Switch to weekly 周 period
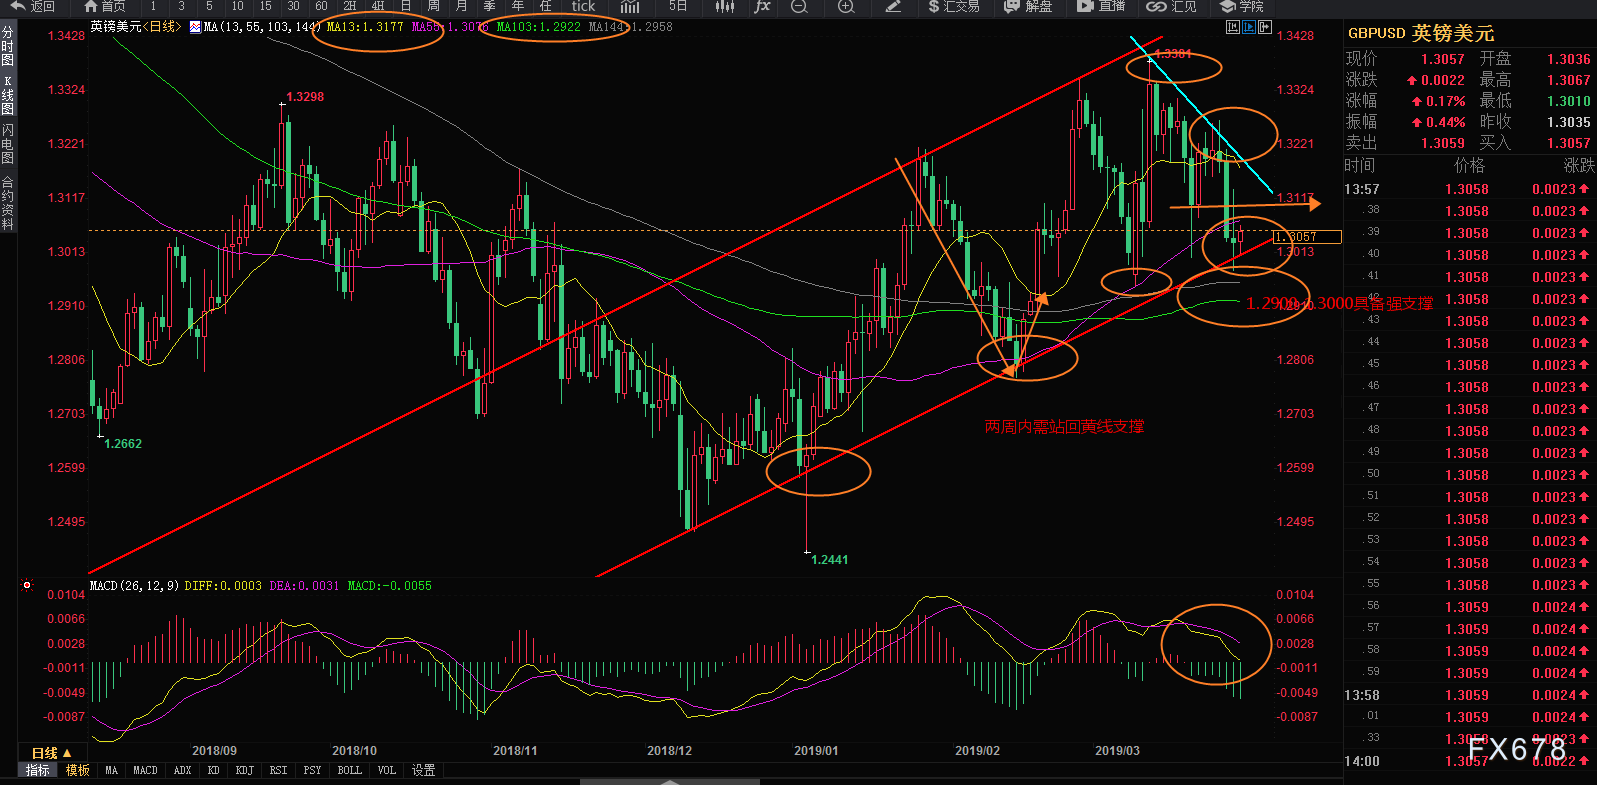The width and height of the screenshot is (1597, 785). (434, 6)
